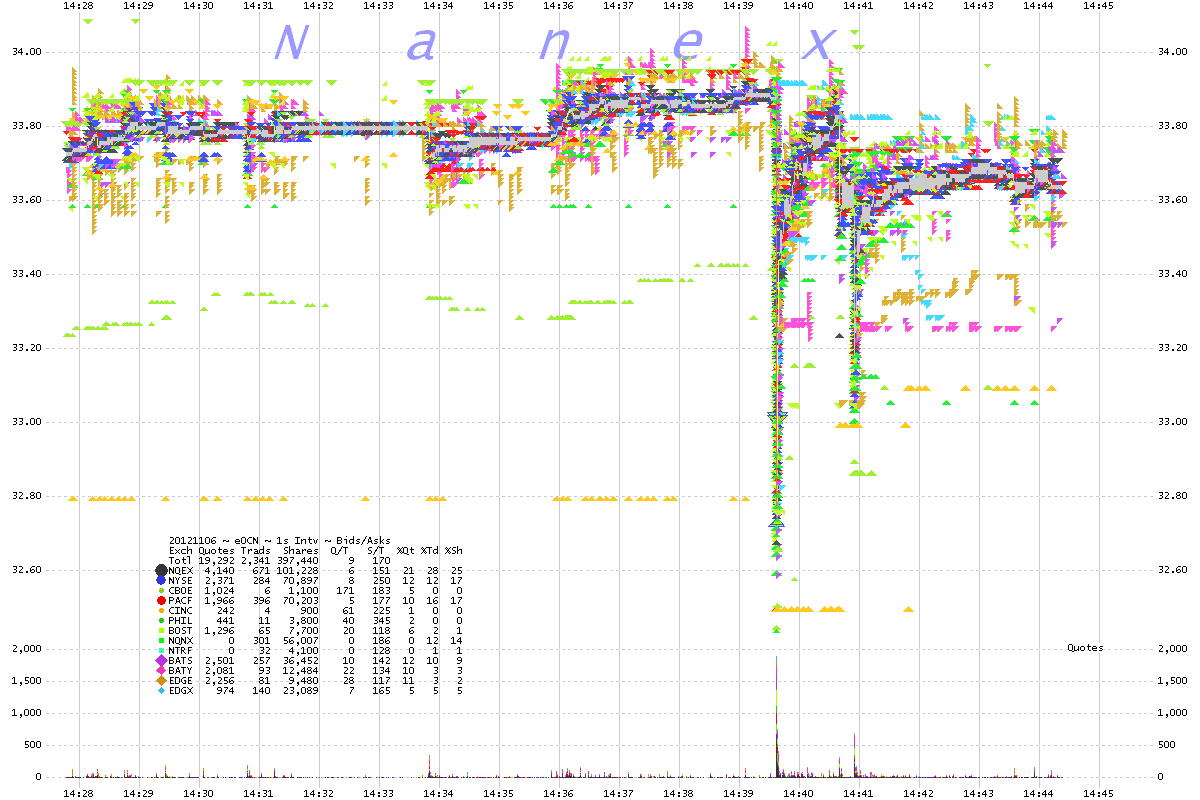This screenshot has height=800, width=1200.
Task: Click BATS quotes value '2,501'
Action: click(x=219, y=661)
